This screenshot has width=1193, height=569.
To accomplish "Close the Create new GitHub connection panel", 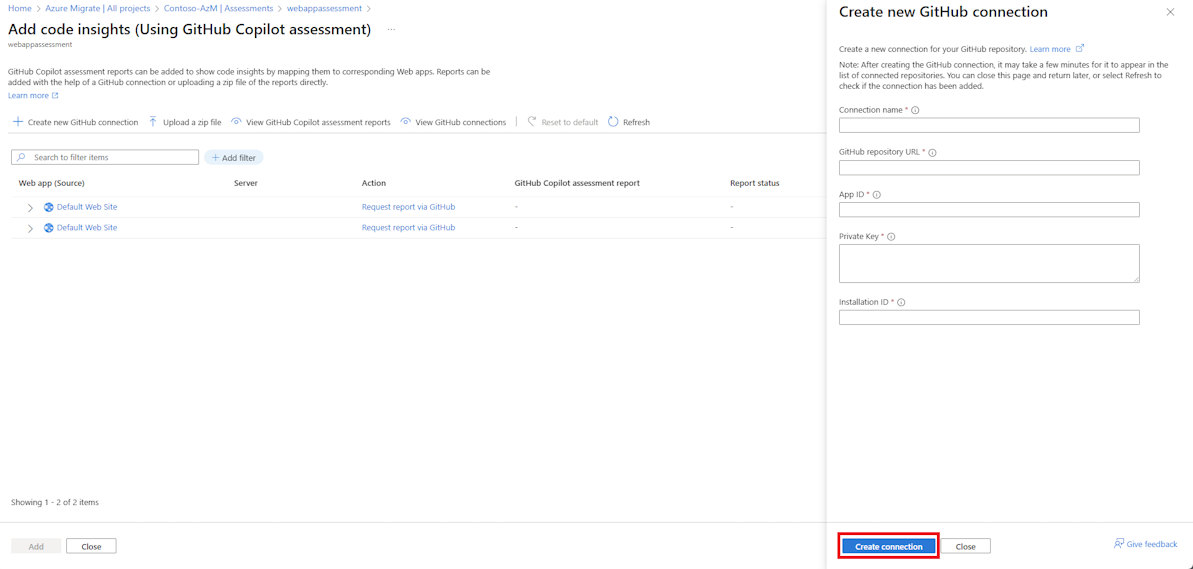I will coord(1170,12).
